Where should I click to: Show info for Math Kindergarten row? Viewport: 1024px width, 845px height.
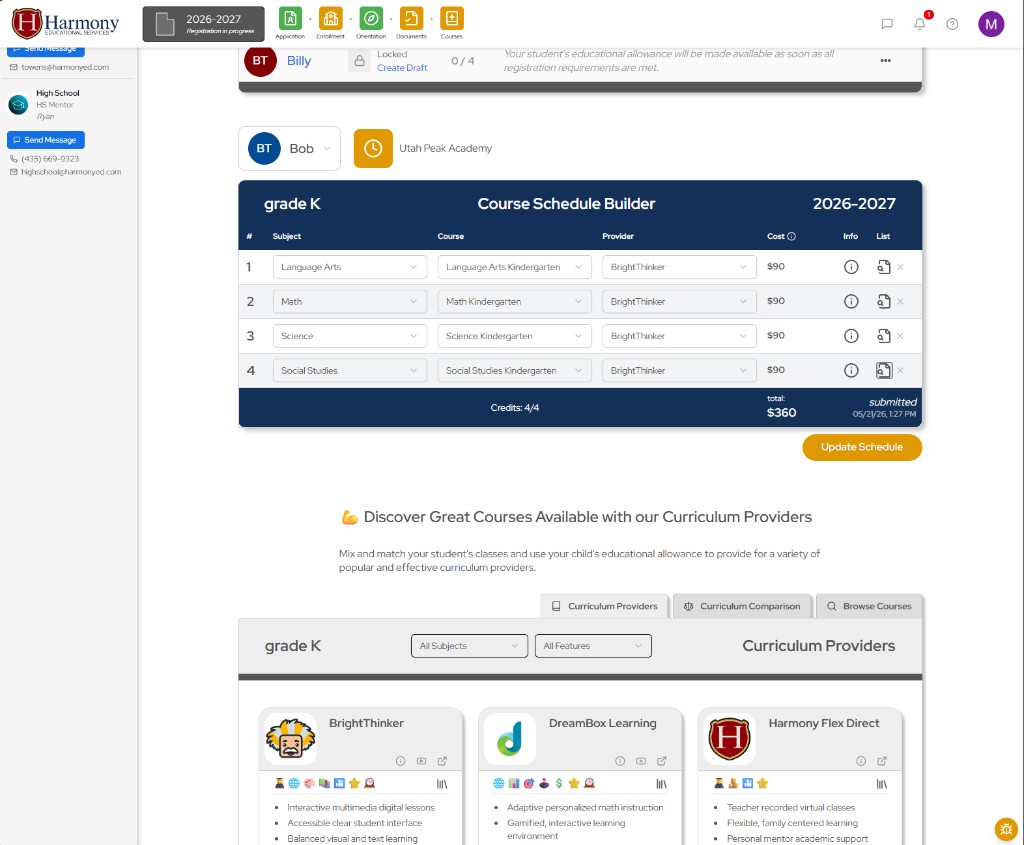(851, 302)
